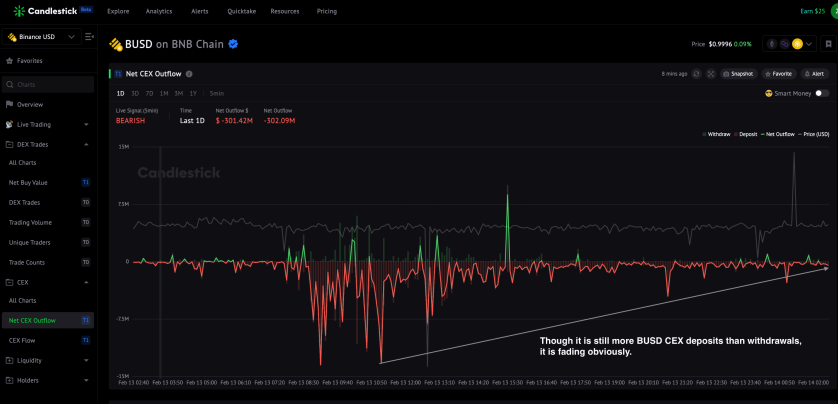
Task: Click the bookmark icon
Action: click(828, 44)
